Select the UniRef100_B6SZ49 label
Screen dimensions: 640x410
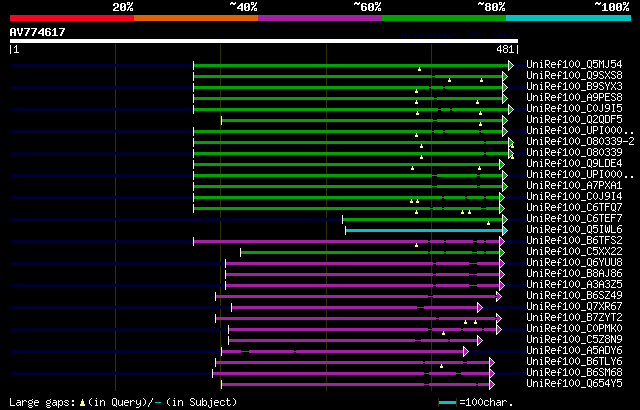(574, 296)
